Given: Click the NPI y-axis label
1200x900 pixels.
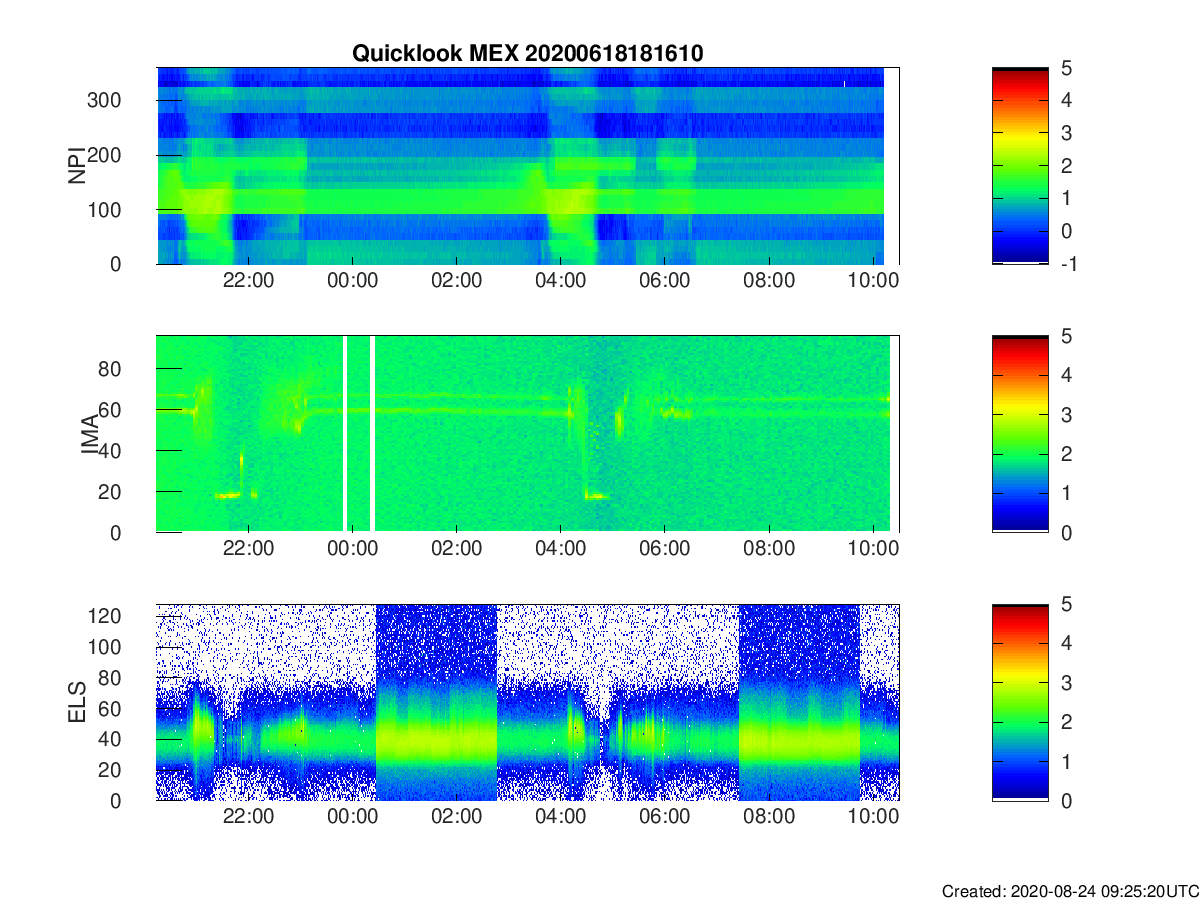Looking at the screenshot, I should 76,166.
